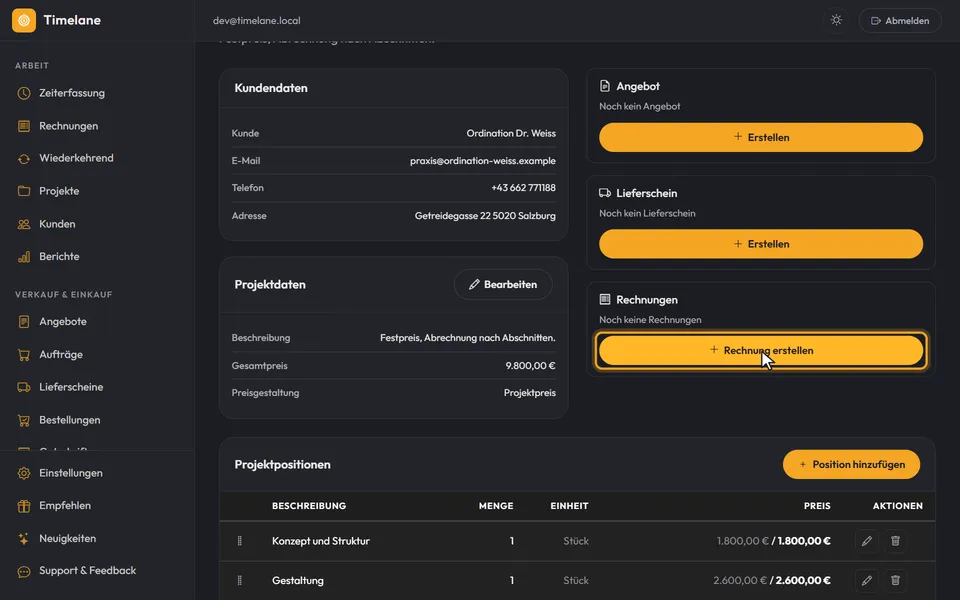Click the Timelane logo icon
Screen dimensions: 960x600
click(x=24, y=20)
